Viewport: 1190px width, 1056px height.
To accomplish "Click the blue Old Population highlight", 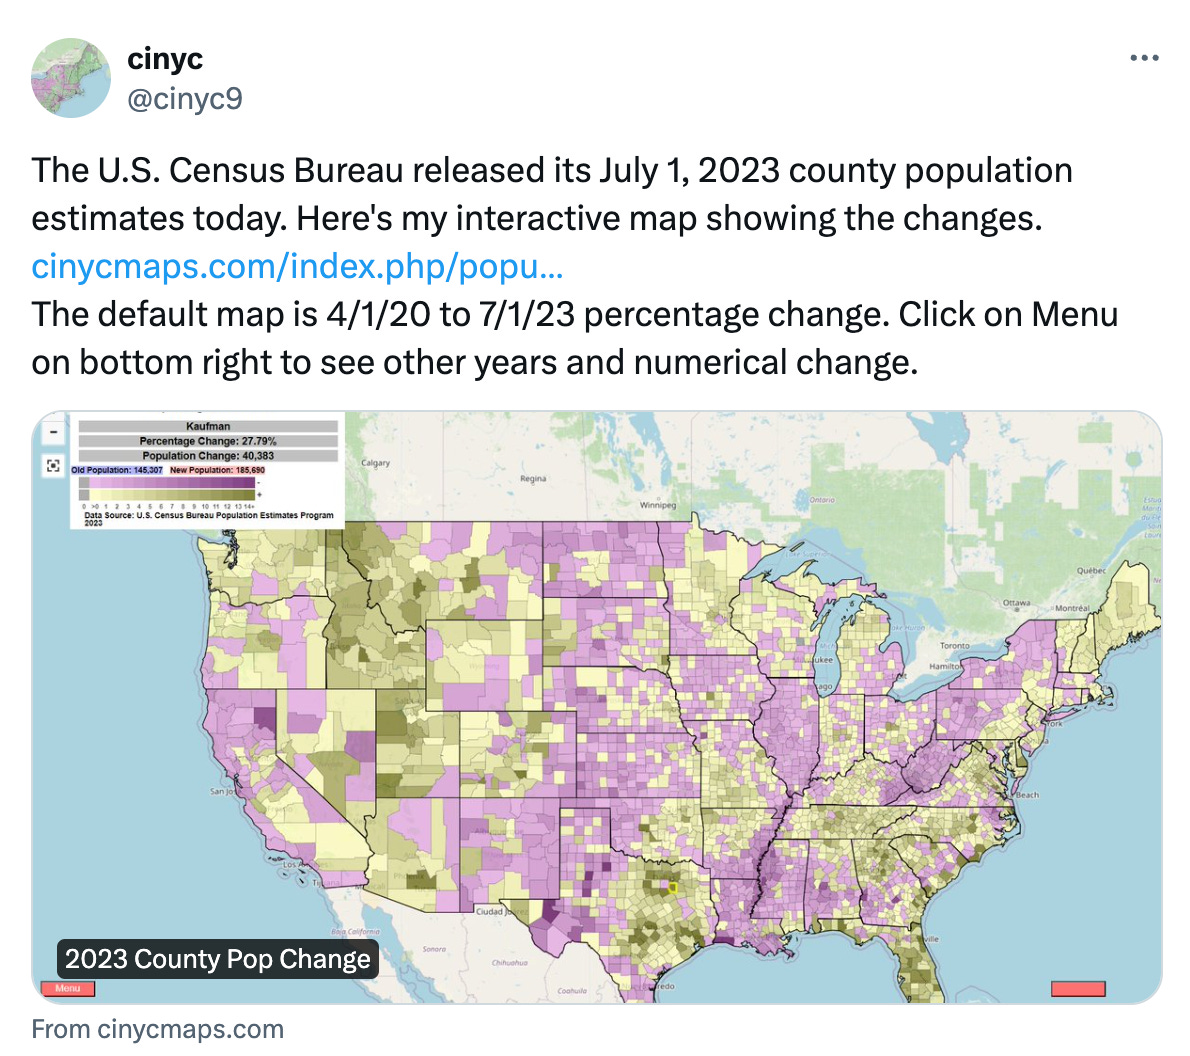I will pos(117,468).
